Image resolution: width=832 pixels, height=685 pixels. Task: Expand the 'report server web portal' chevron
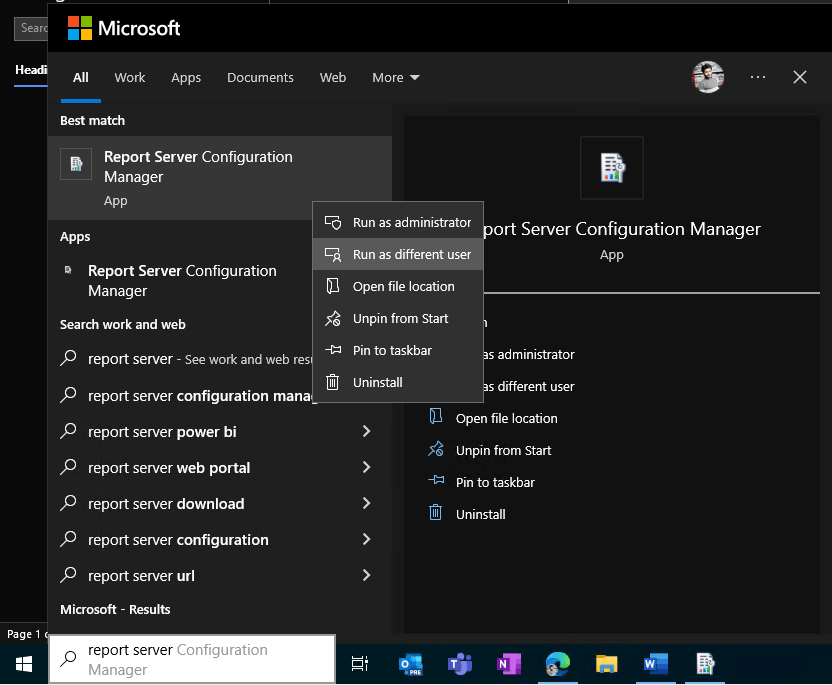pyautogui.click(x=366, y=467)
